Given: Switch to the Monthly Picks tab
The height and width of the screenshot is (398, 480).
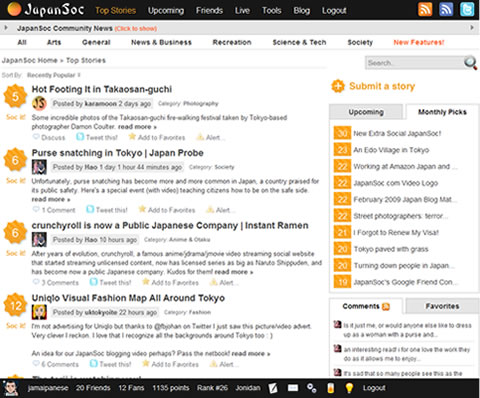Looking at the screenshot, I should [442, 112].
